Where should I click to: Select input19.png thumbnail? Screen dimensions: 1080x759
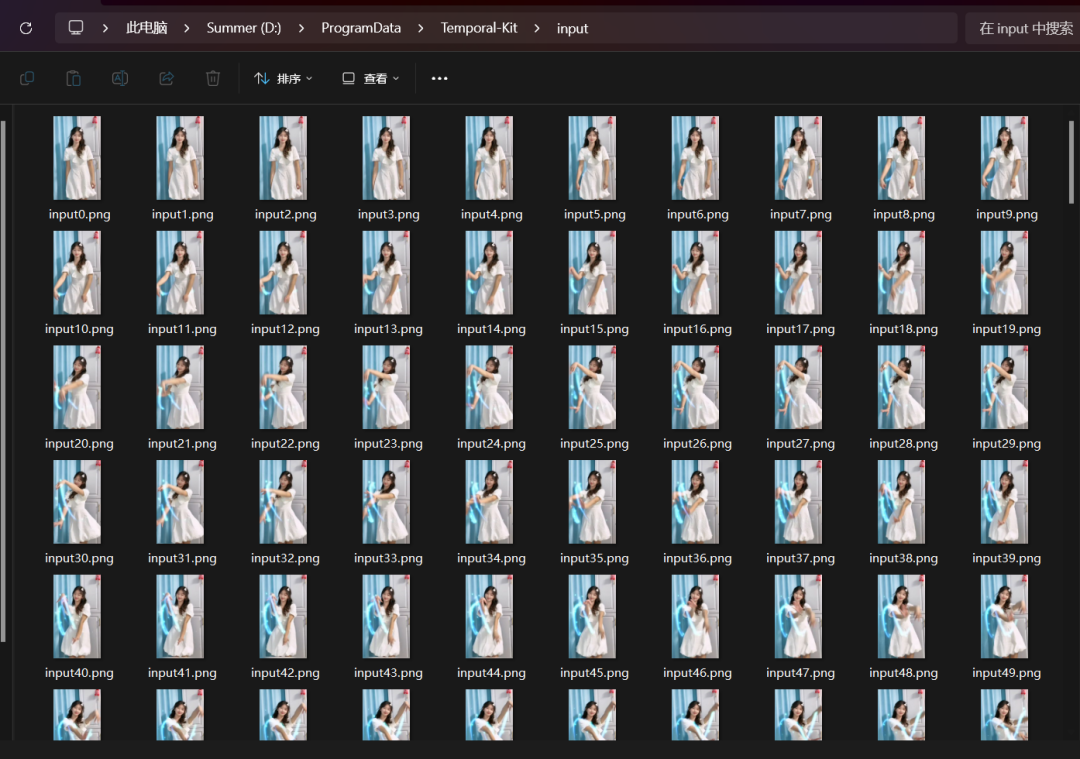tap(1005, 273)
